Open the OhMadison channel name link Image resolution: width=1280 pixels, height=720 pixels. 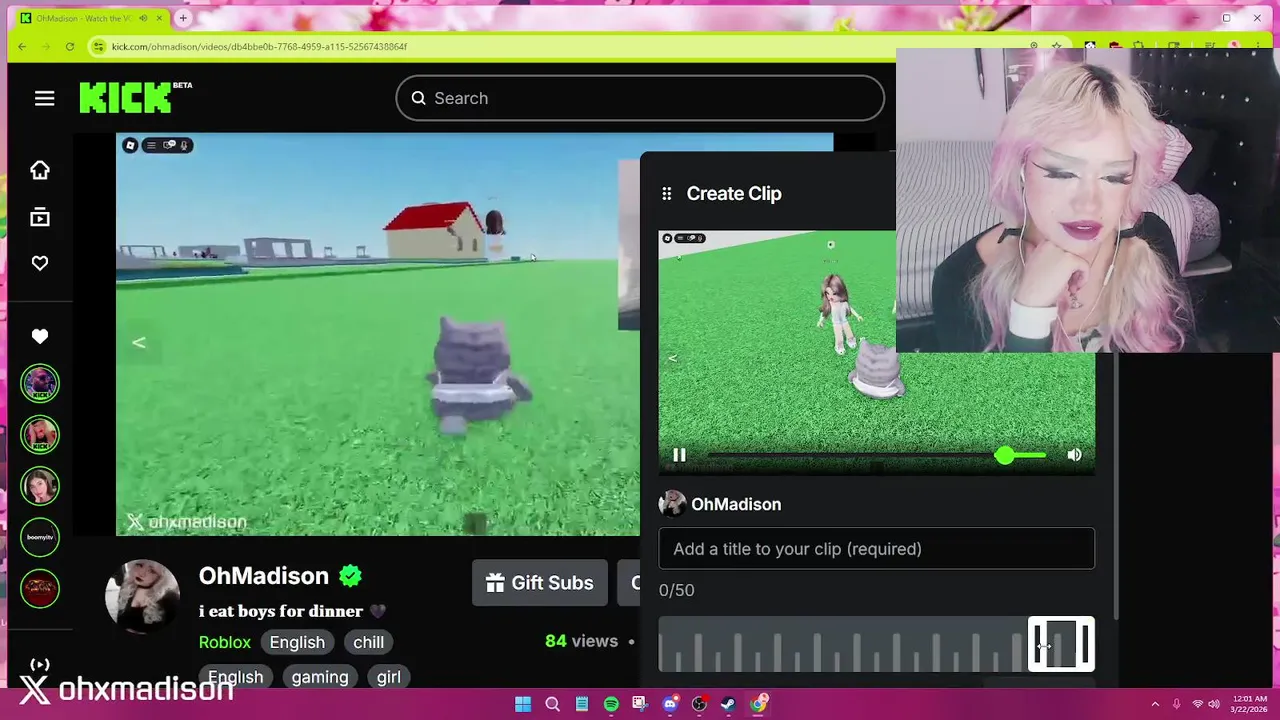[264, 576]
